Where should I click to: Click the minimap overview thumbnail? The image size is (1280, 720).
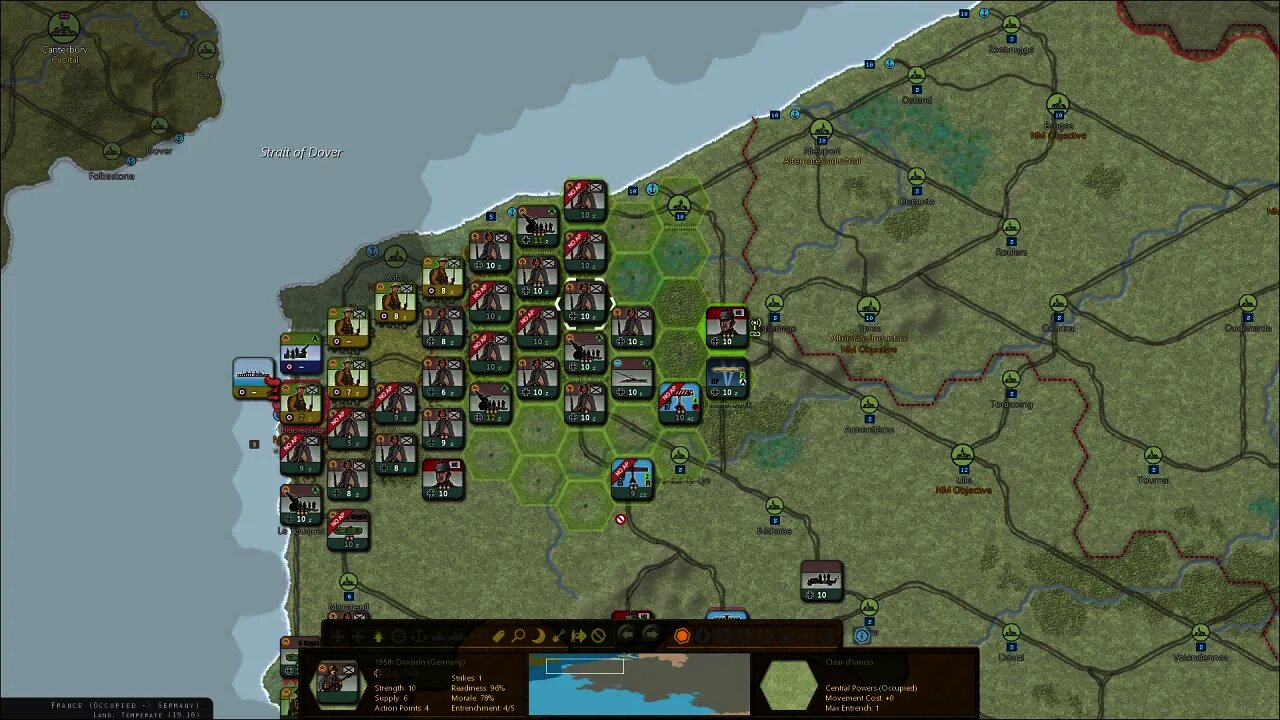point(639,684)
